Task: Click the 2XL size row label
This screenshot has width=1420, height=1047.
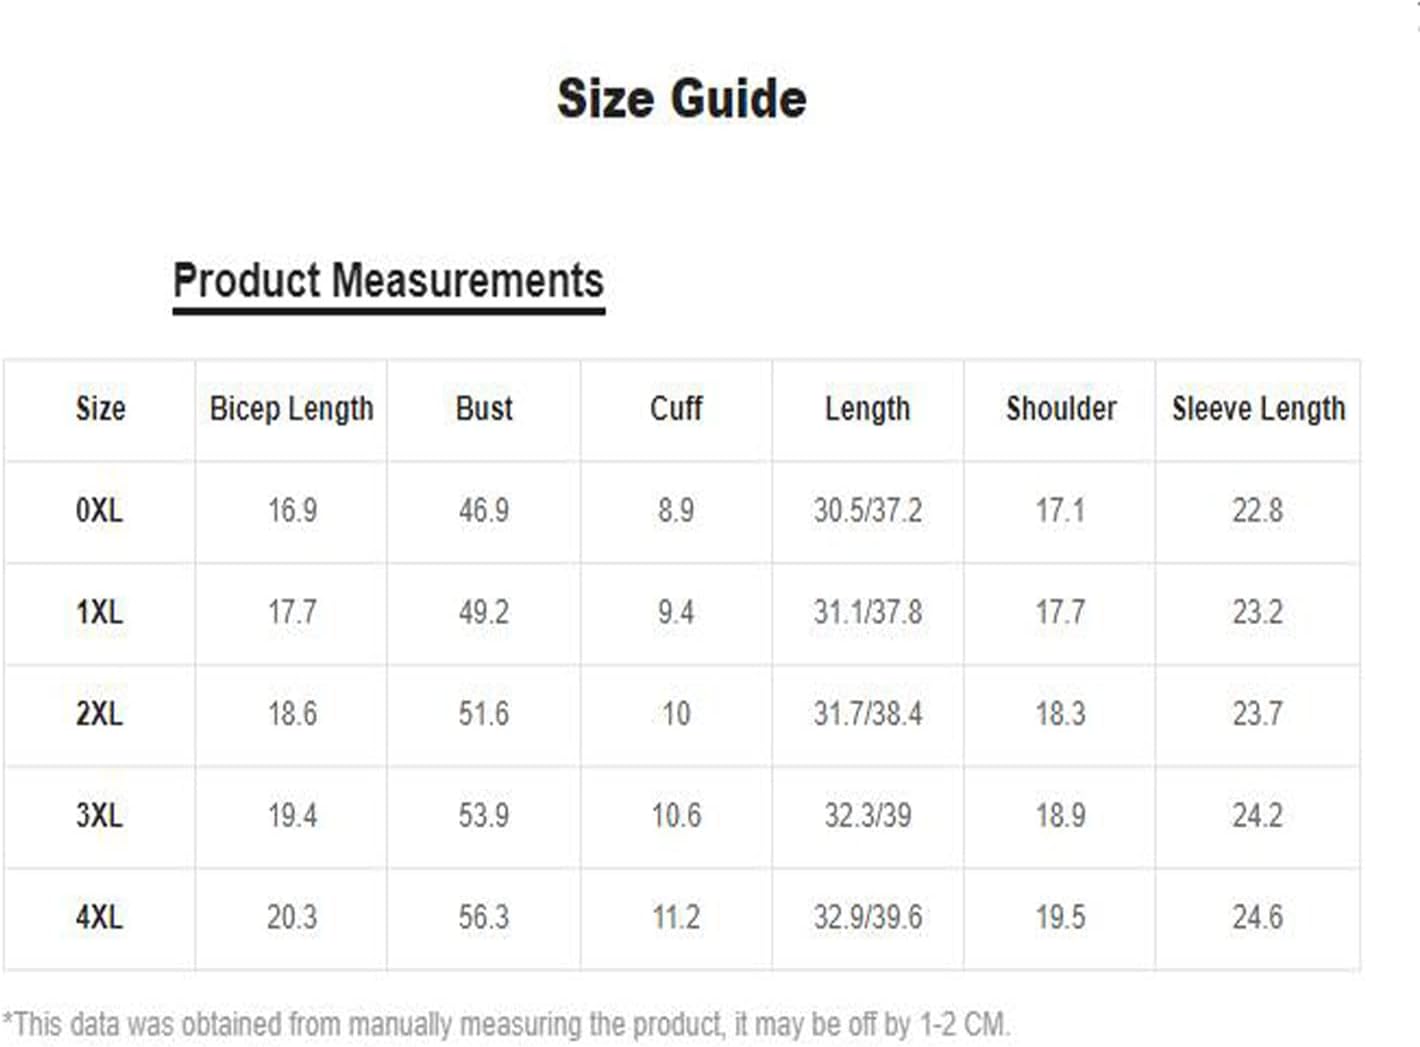Action: (99, 714)
